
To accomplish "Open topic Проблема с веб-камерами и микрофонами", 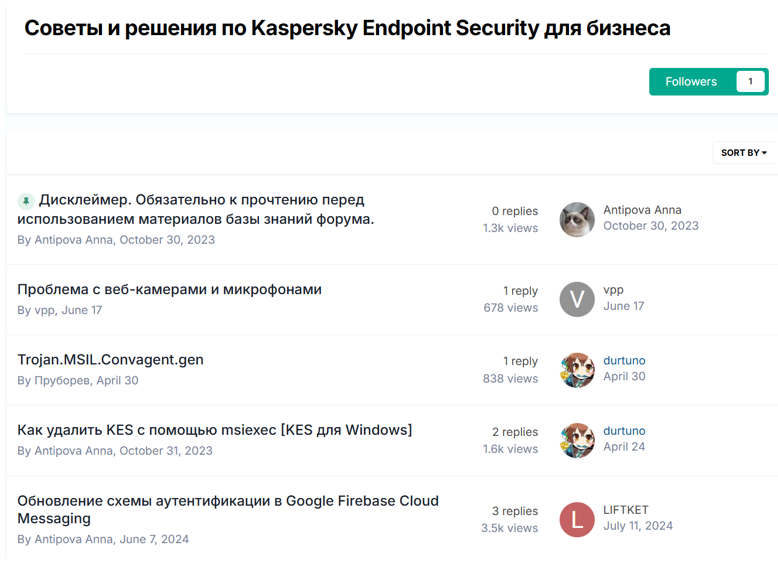I will click(169, 289).
